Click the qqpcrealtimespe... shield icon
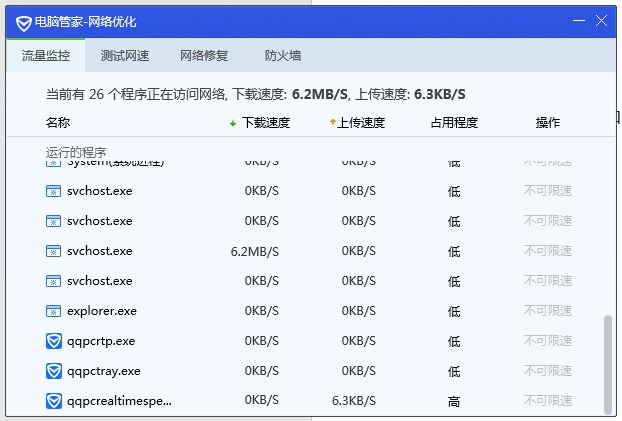This screenshot has height=421, width=622. [x=54, y=401]
